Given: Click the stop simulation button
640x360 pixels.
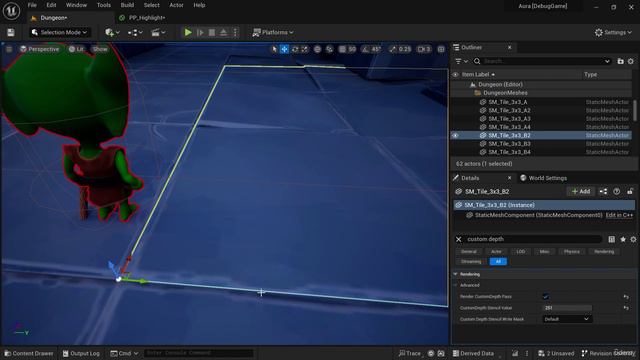Looking at the screenshot, I should pos(212,32).
